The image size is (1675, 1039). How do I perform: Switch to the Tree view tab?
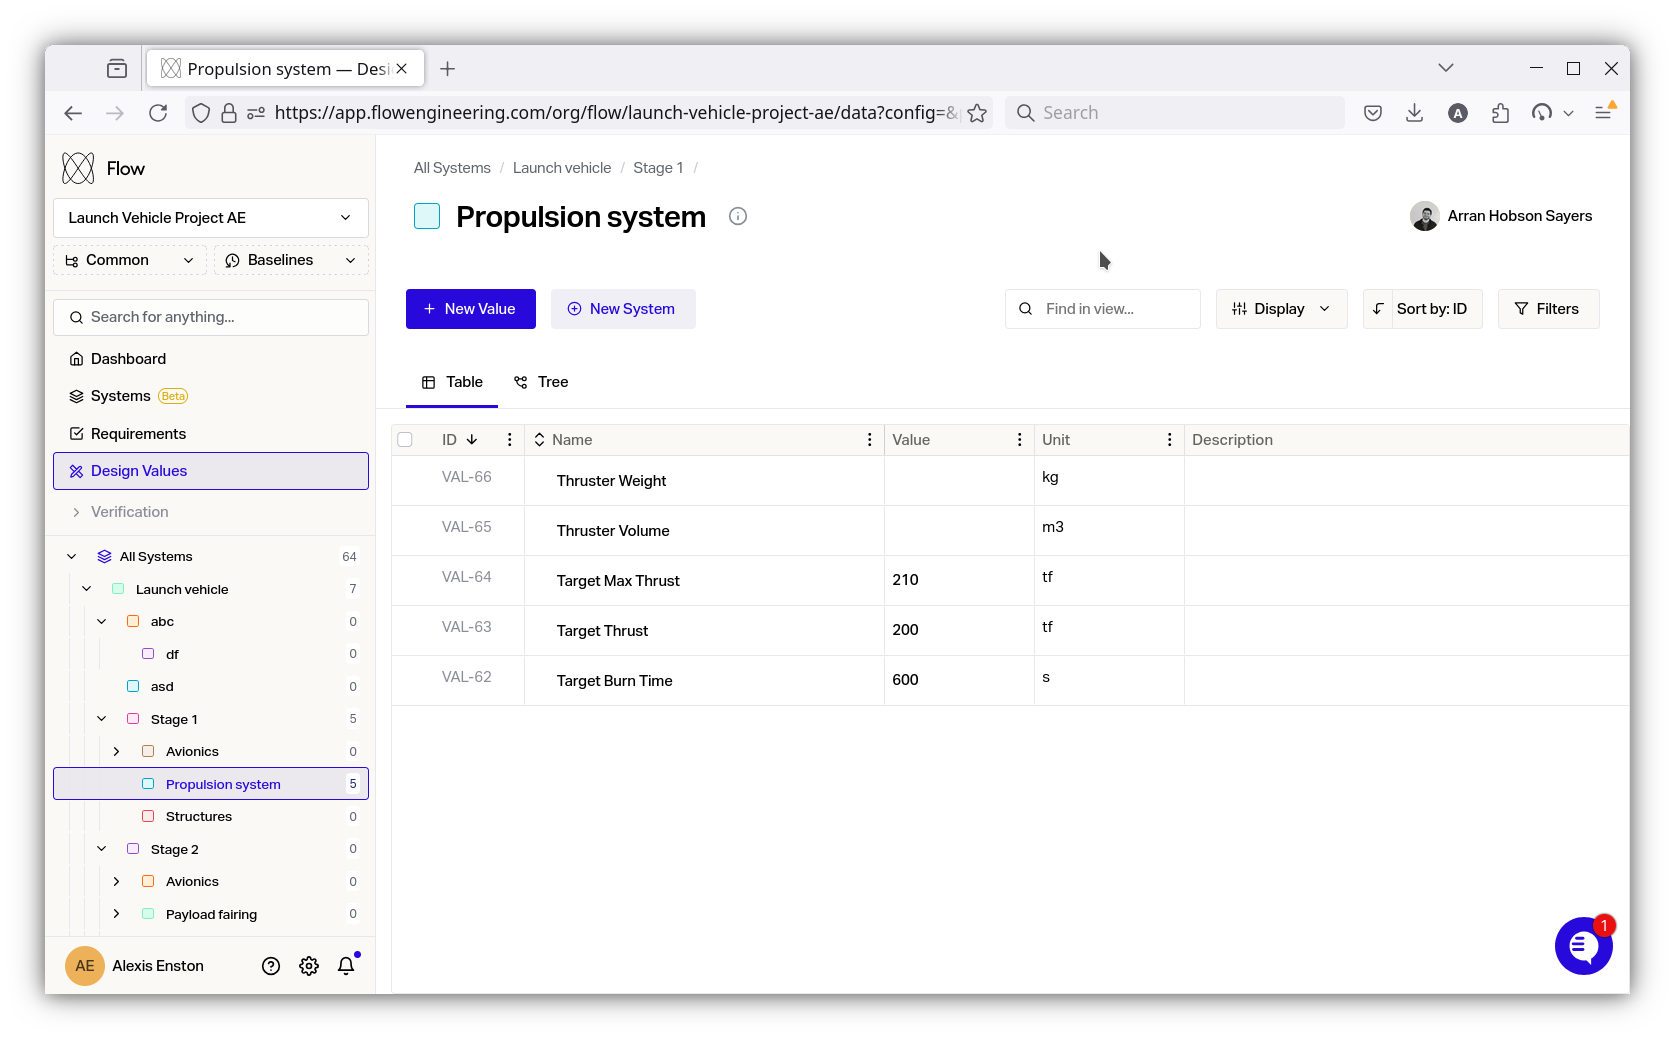(x=541, y=382)
